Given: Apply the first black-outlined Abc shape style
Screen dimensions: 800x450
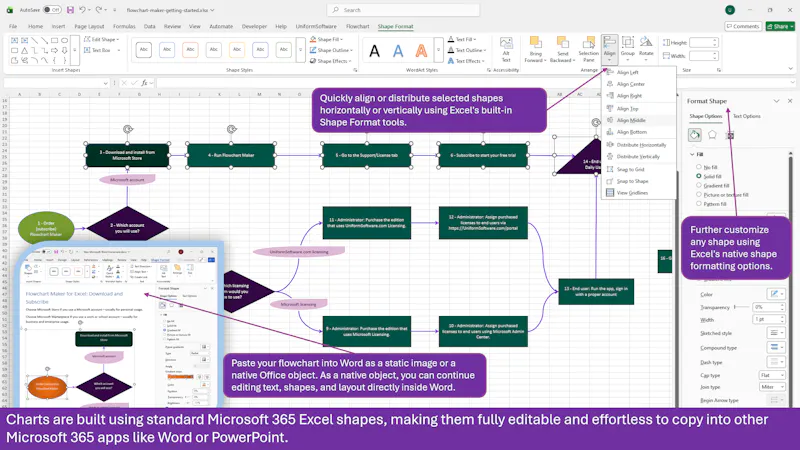Looking at the screenshot, I should [x=144, y=49].
